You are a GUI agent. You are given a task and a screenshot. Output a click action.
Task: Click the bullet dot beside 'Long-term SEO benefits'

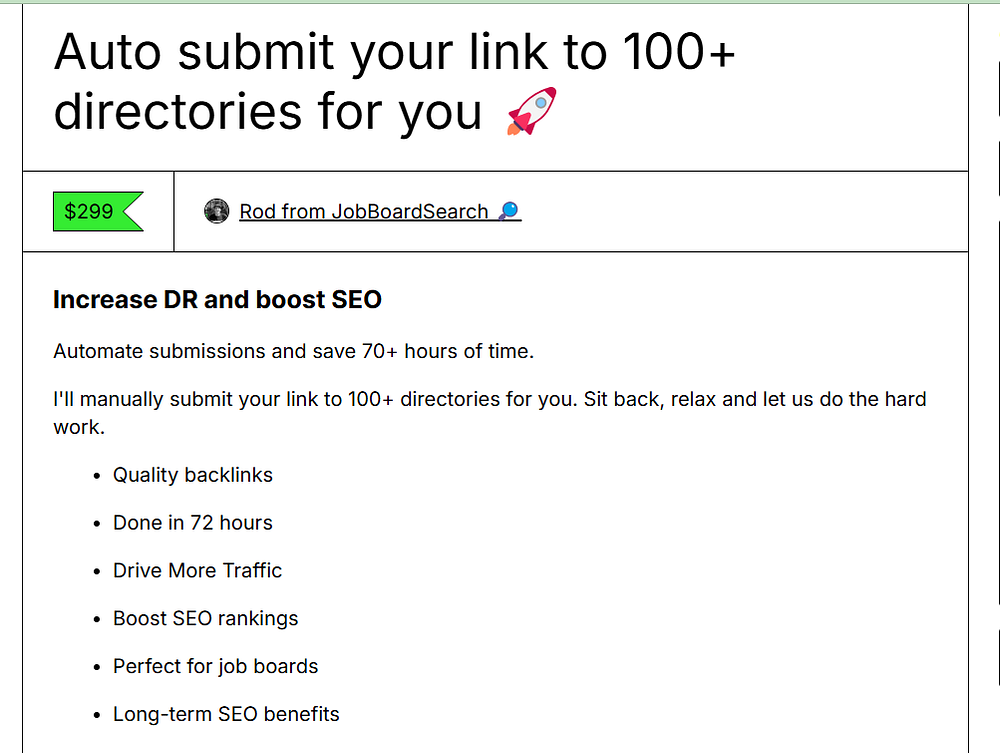click(x=96, y=716)
